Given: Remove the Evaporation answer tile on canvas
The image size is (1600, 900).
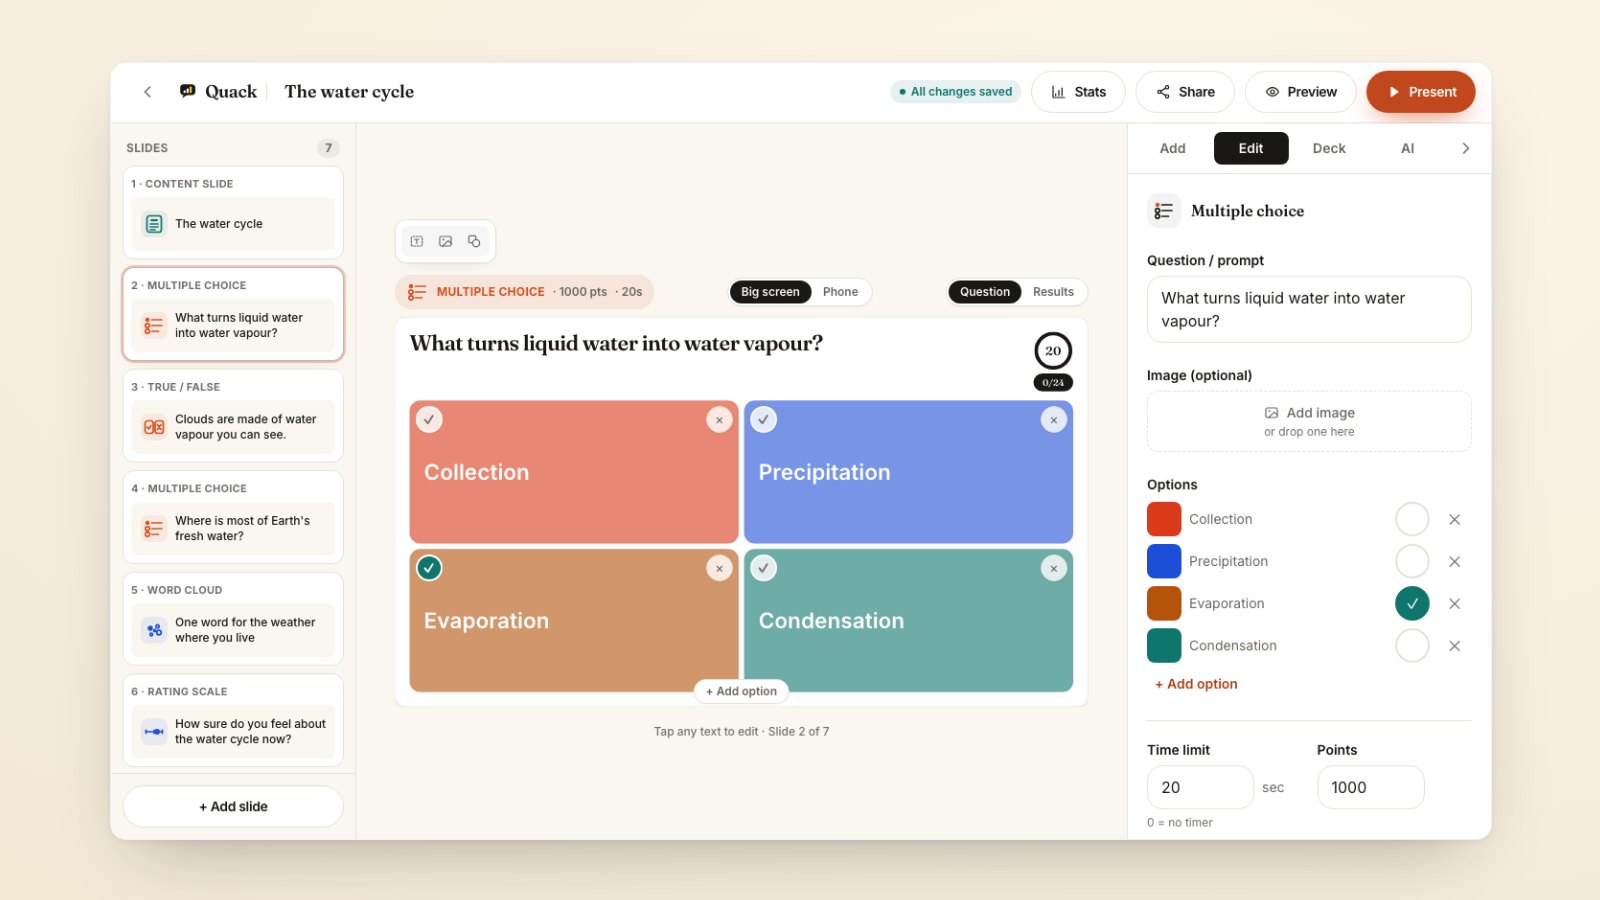Looking at the screenshot, I should [x=719, y=569].
